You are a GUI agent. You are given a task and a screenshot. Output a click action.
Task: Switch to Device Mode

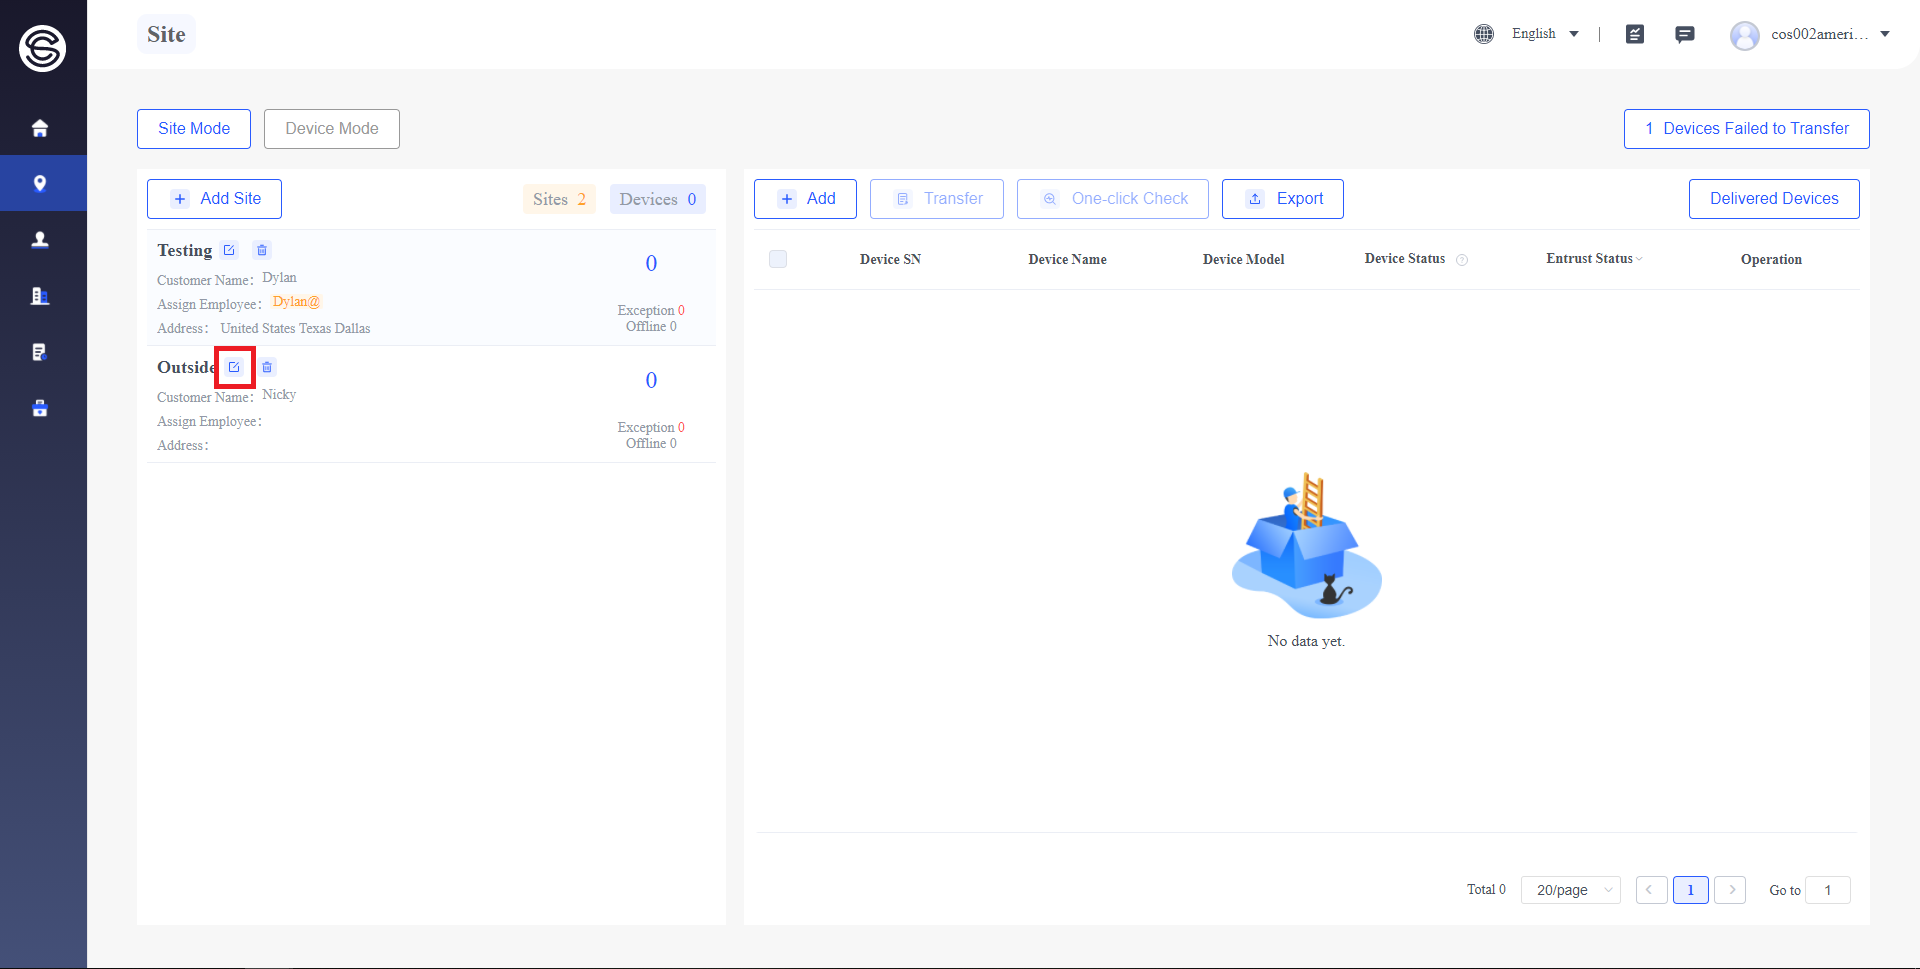click(x=332, y=129)
